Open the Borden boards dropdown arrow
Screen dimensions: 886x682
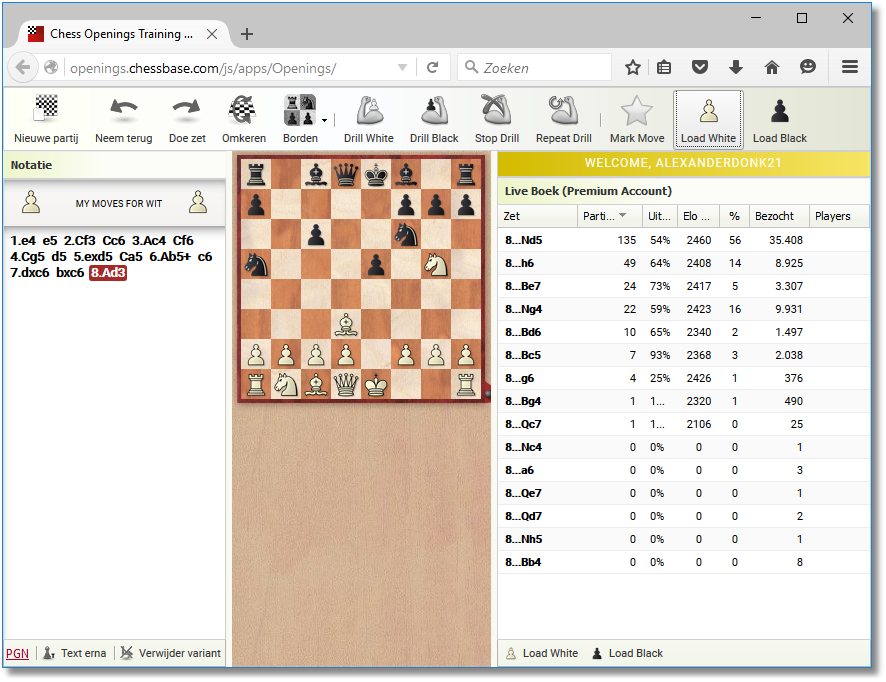click(325, 120)
